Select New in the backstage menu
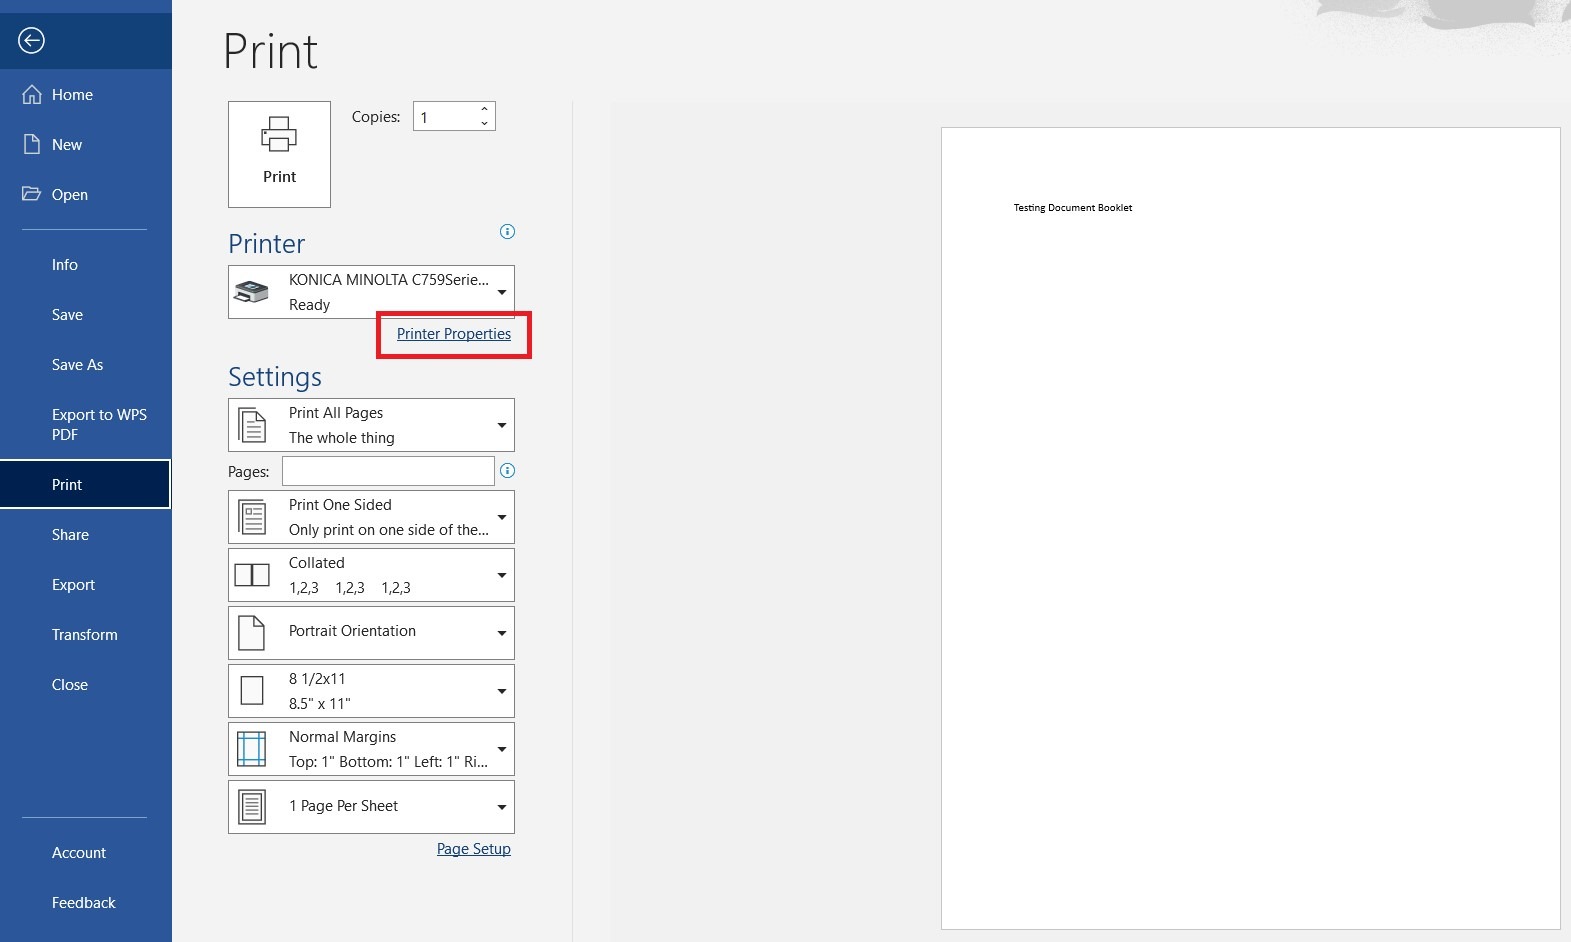The image size is (1571, 942). click(67, 145)
